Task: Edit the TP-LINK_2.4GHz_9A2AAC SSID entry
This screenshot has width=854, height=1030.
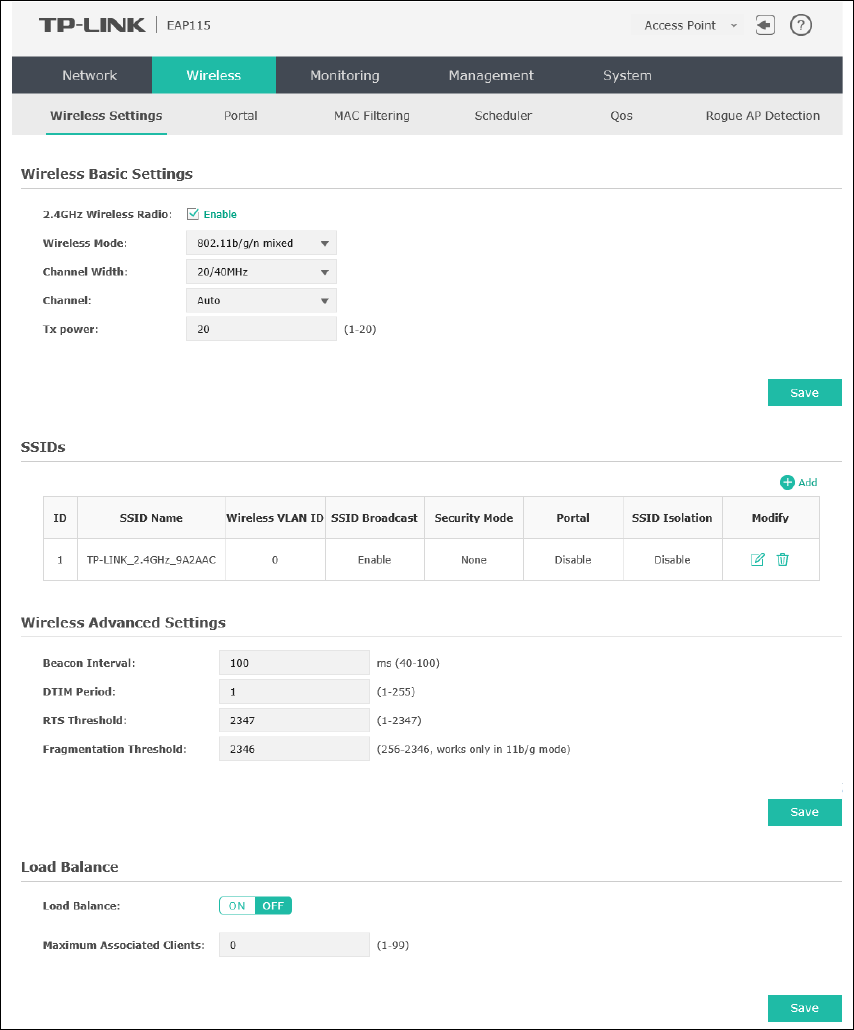Action: click(757, 560)
